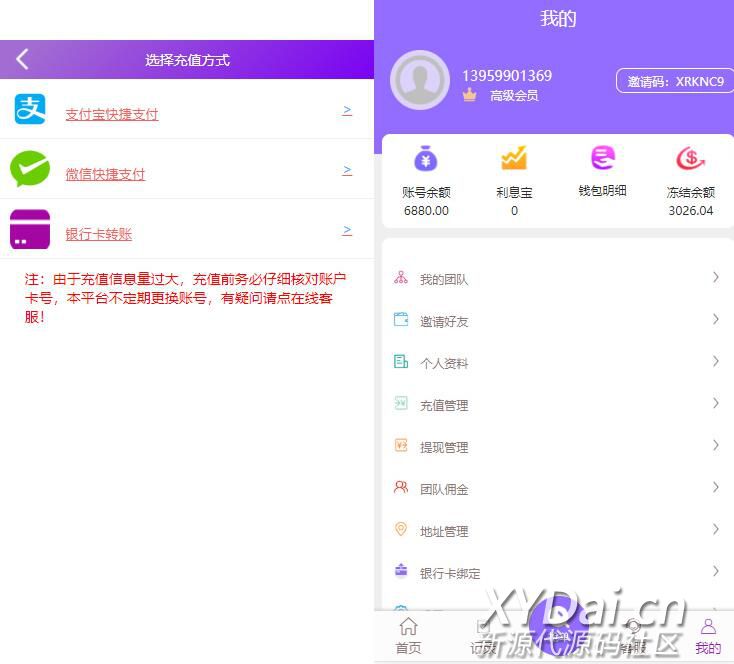Click the phone number 13959901369
The width and height of the screenshot is (734, 664).
507,75
